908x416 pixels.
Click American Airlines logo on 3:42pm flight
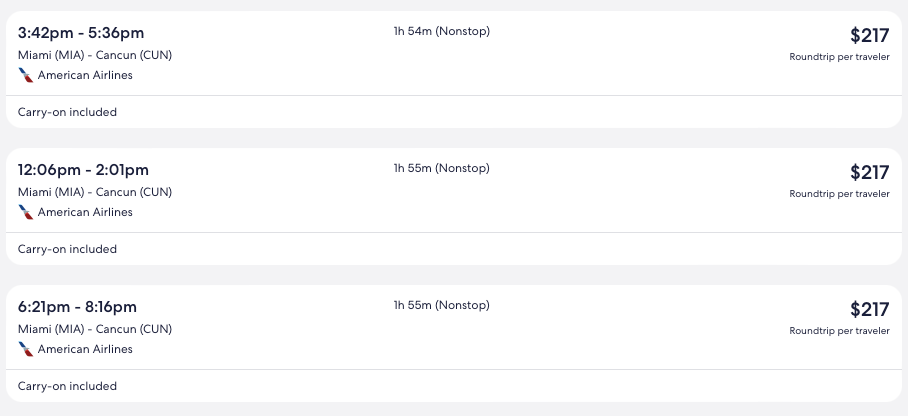coord(26,75)
